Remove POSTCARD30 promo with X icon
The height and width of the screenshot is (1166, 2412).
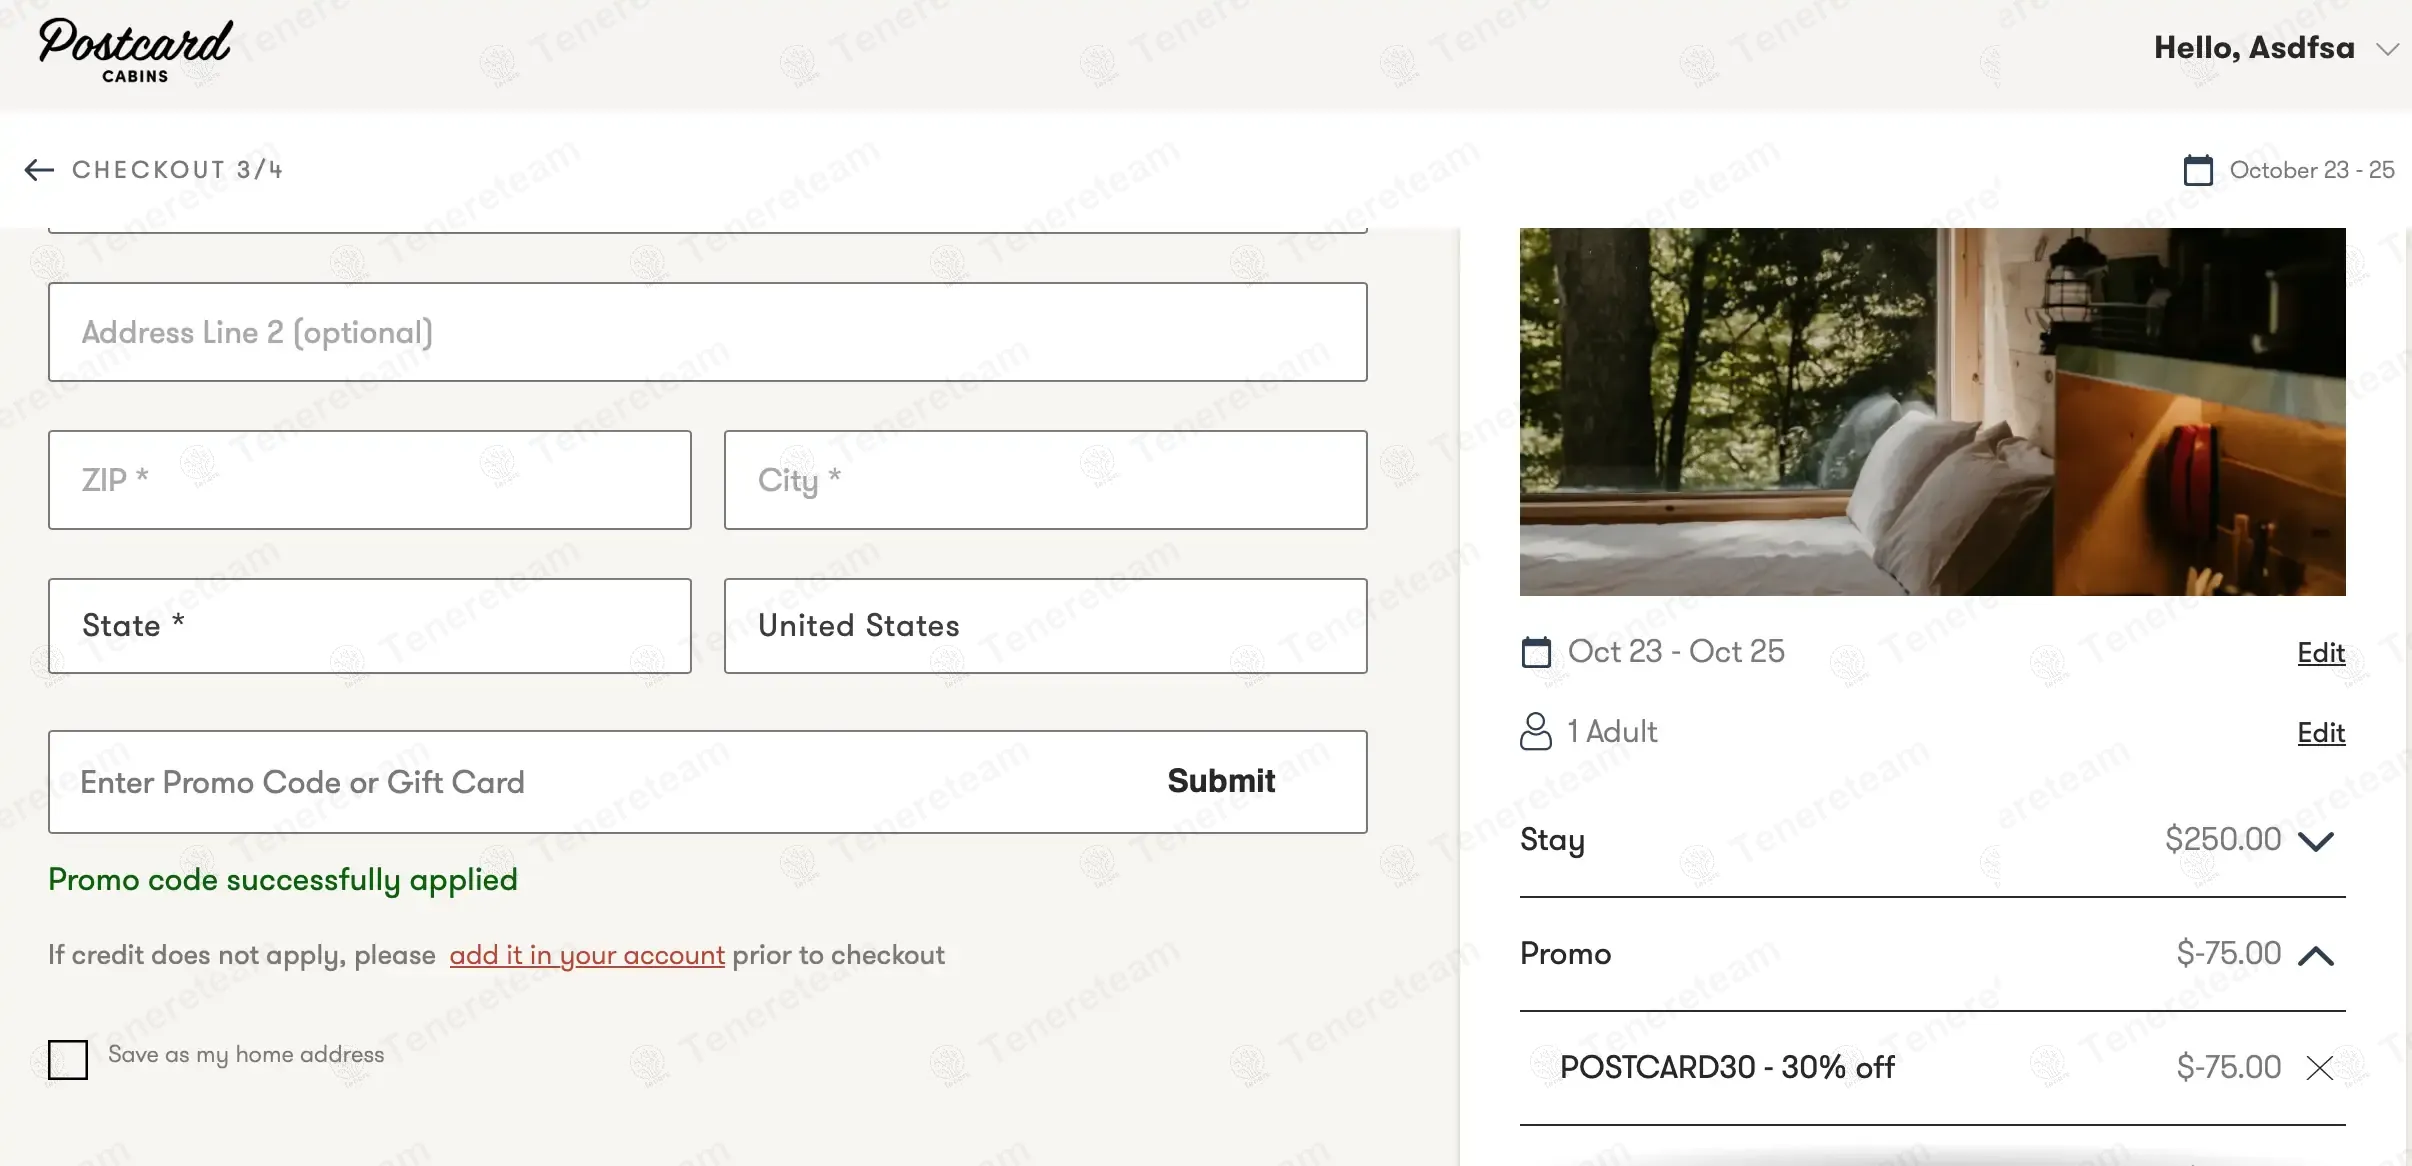[2319, 1068]
